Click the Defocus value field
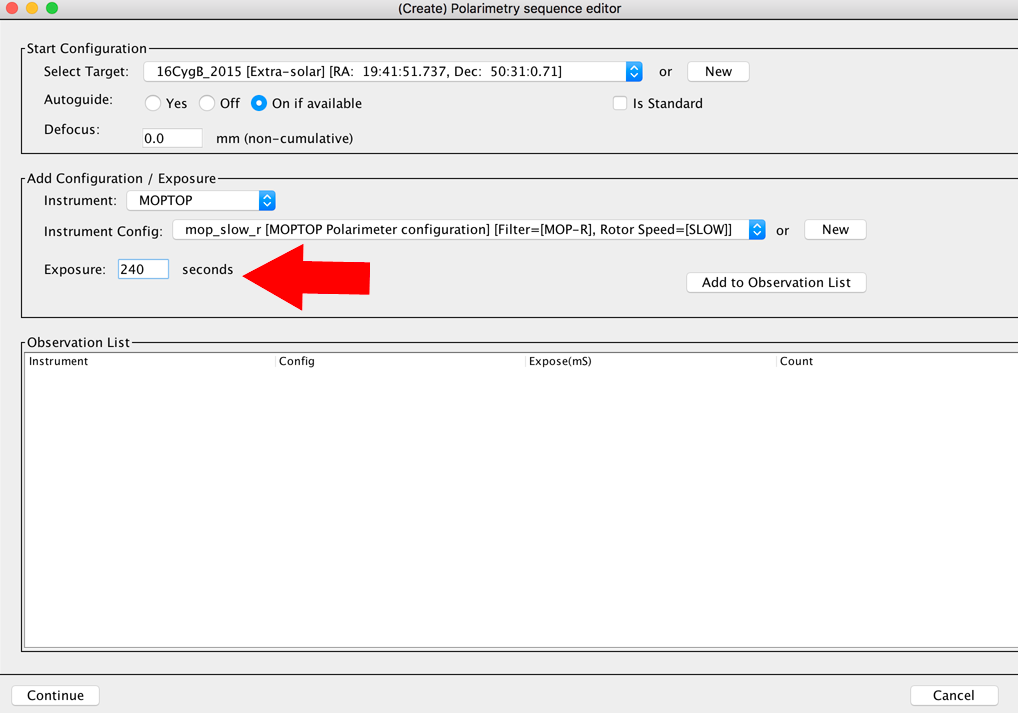This screenshot has width=1018, height=713. 172,138
